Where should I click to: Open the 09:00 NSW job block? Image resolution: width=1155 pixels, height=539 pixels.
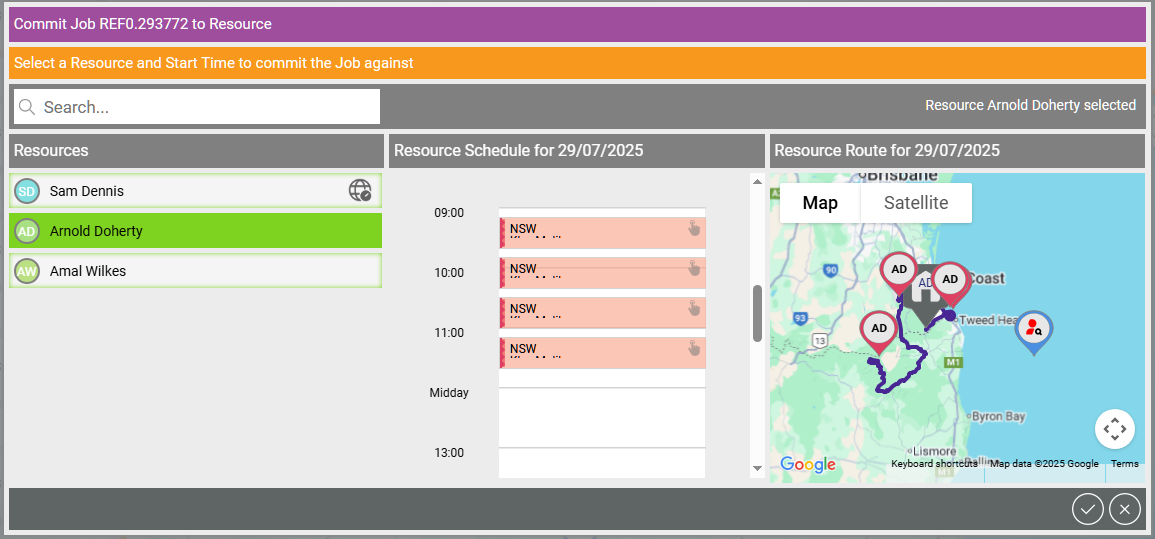click(603, 233)
